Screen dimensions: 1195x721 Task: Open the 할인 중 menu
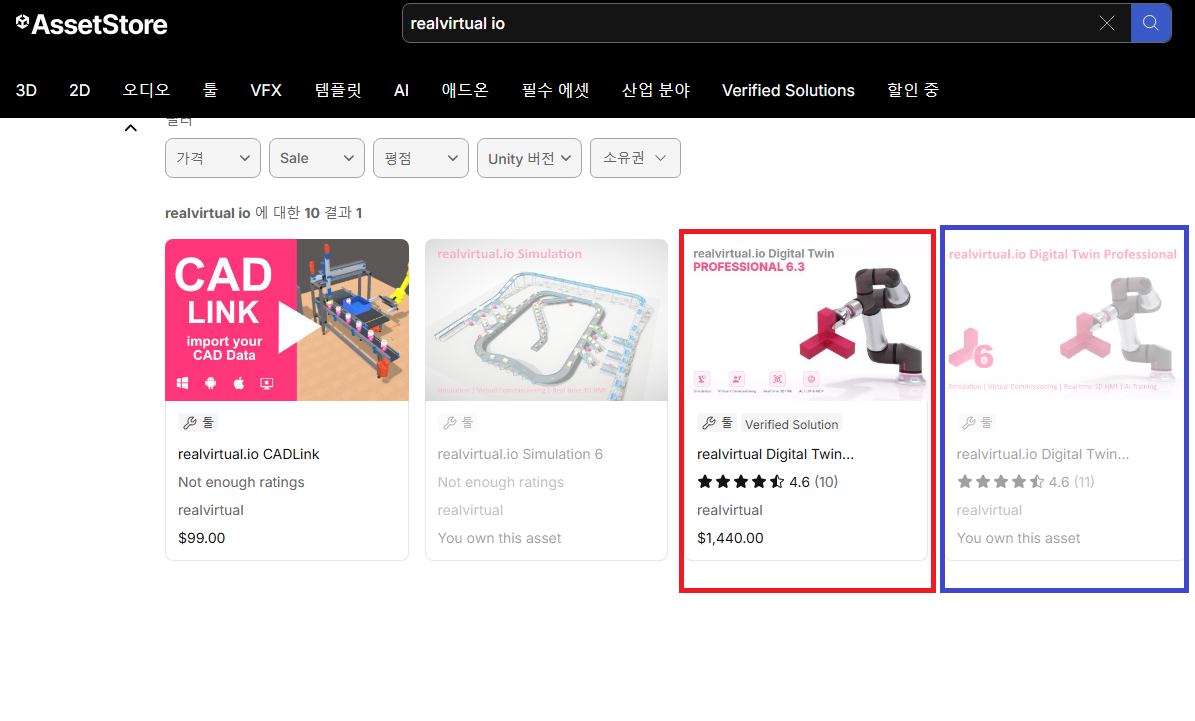click(913, 91)
